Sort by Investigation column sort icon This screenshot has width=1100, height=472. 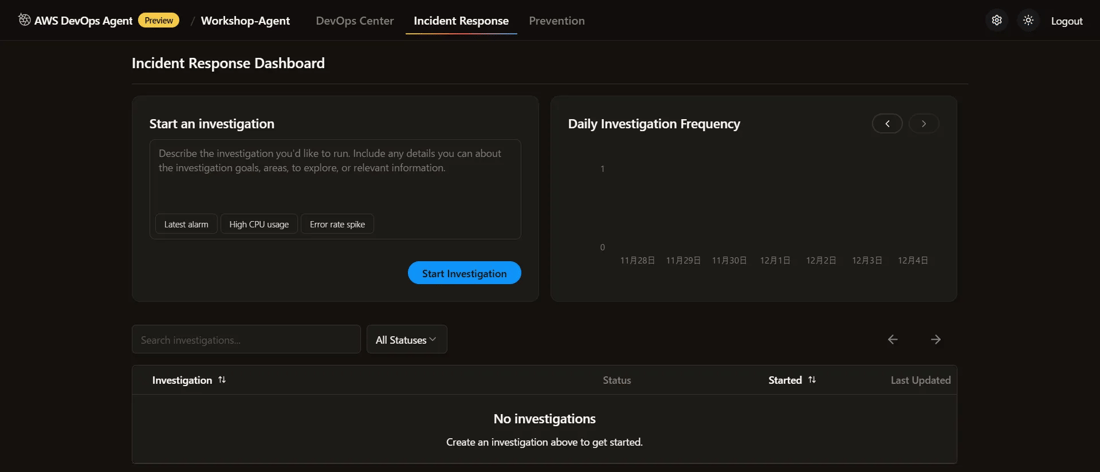[x=222, y=380]
